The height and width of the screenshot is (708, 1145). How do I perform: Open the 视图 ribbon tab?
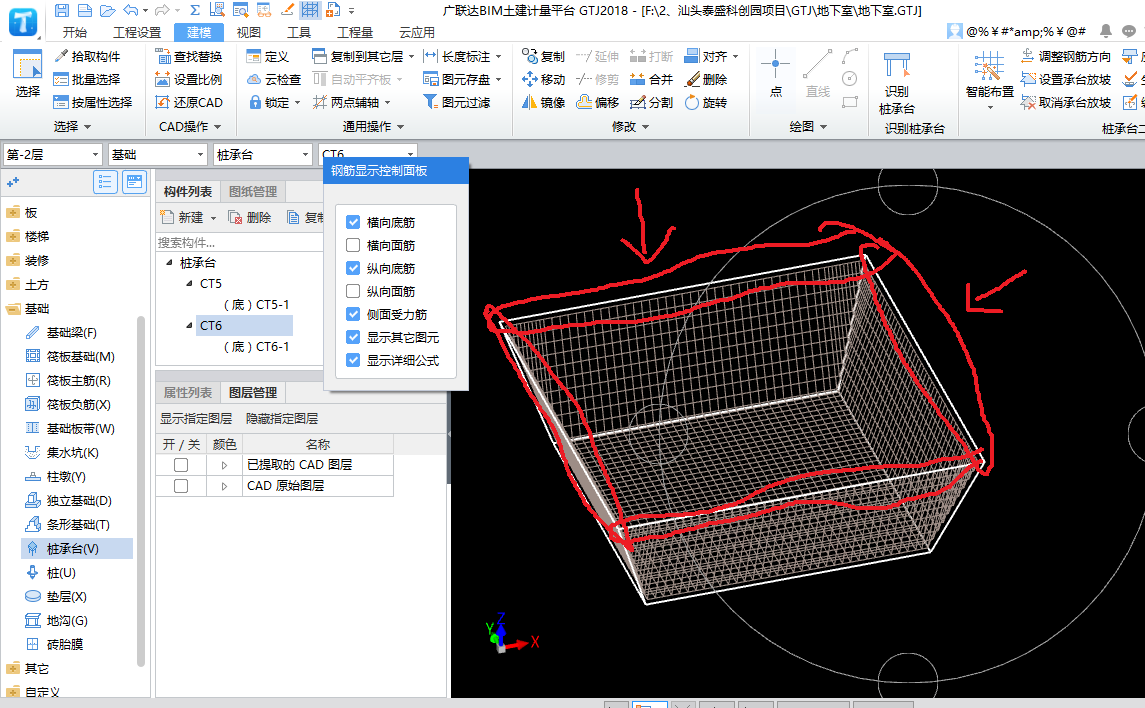(x=248, y=32)
